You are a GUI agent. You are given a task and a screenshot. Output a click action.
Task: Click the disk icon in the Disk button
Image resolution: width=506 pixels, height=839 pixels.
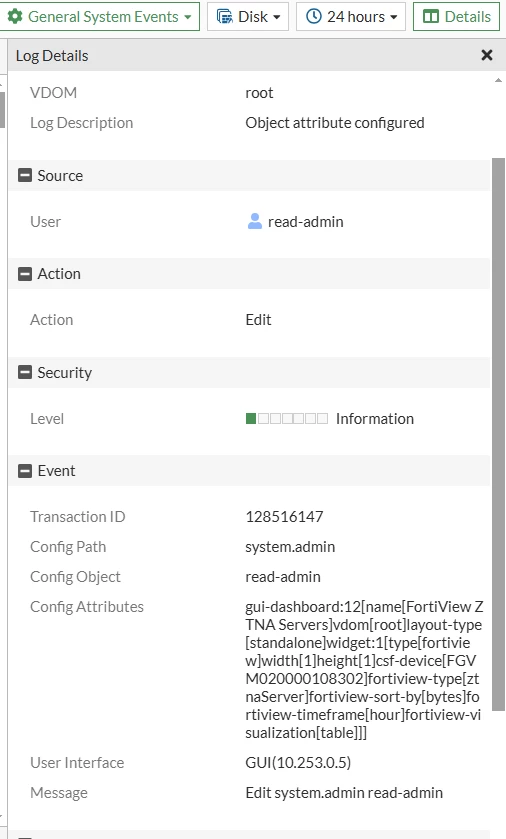[x=225, y=17]
